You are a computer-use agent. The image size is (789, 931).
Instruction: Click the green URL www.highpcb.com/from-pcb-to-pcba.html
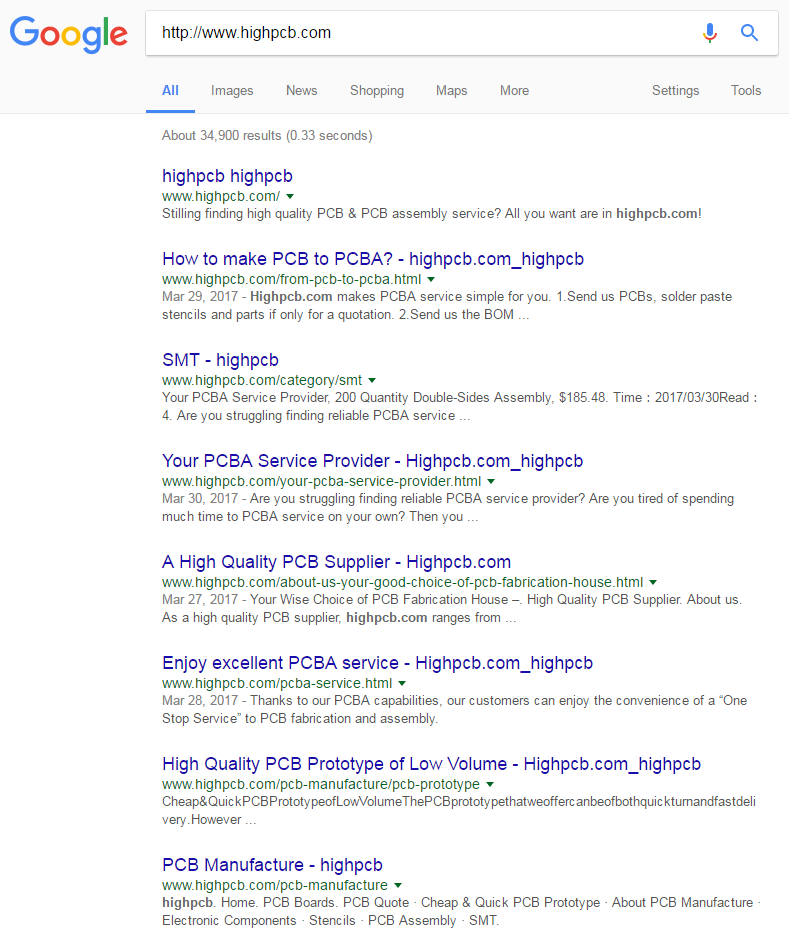click(291, 280)
